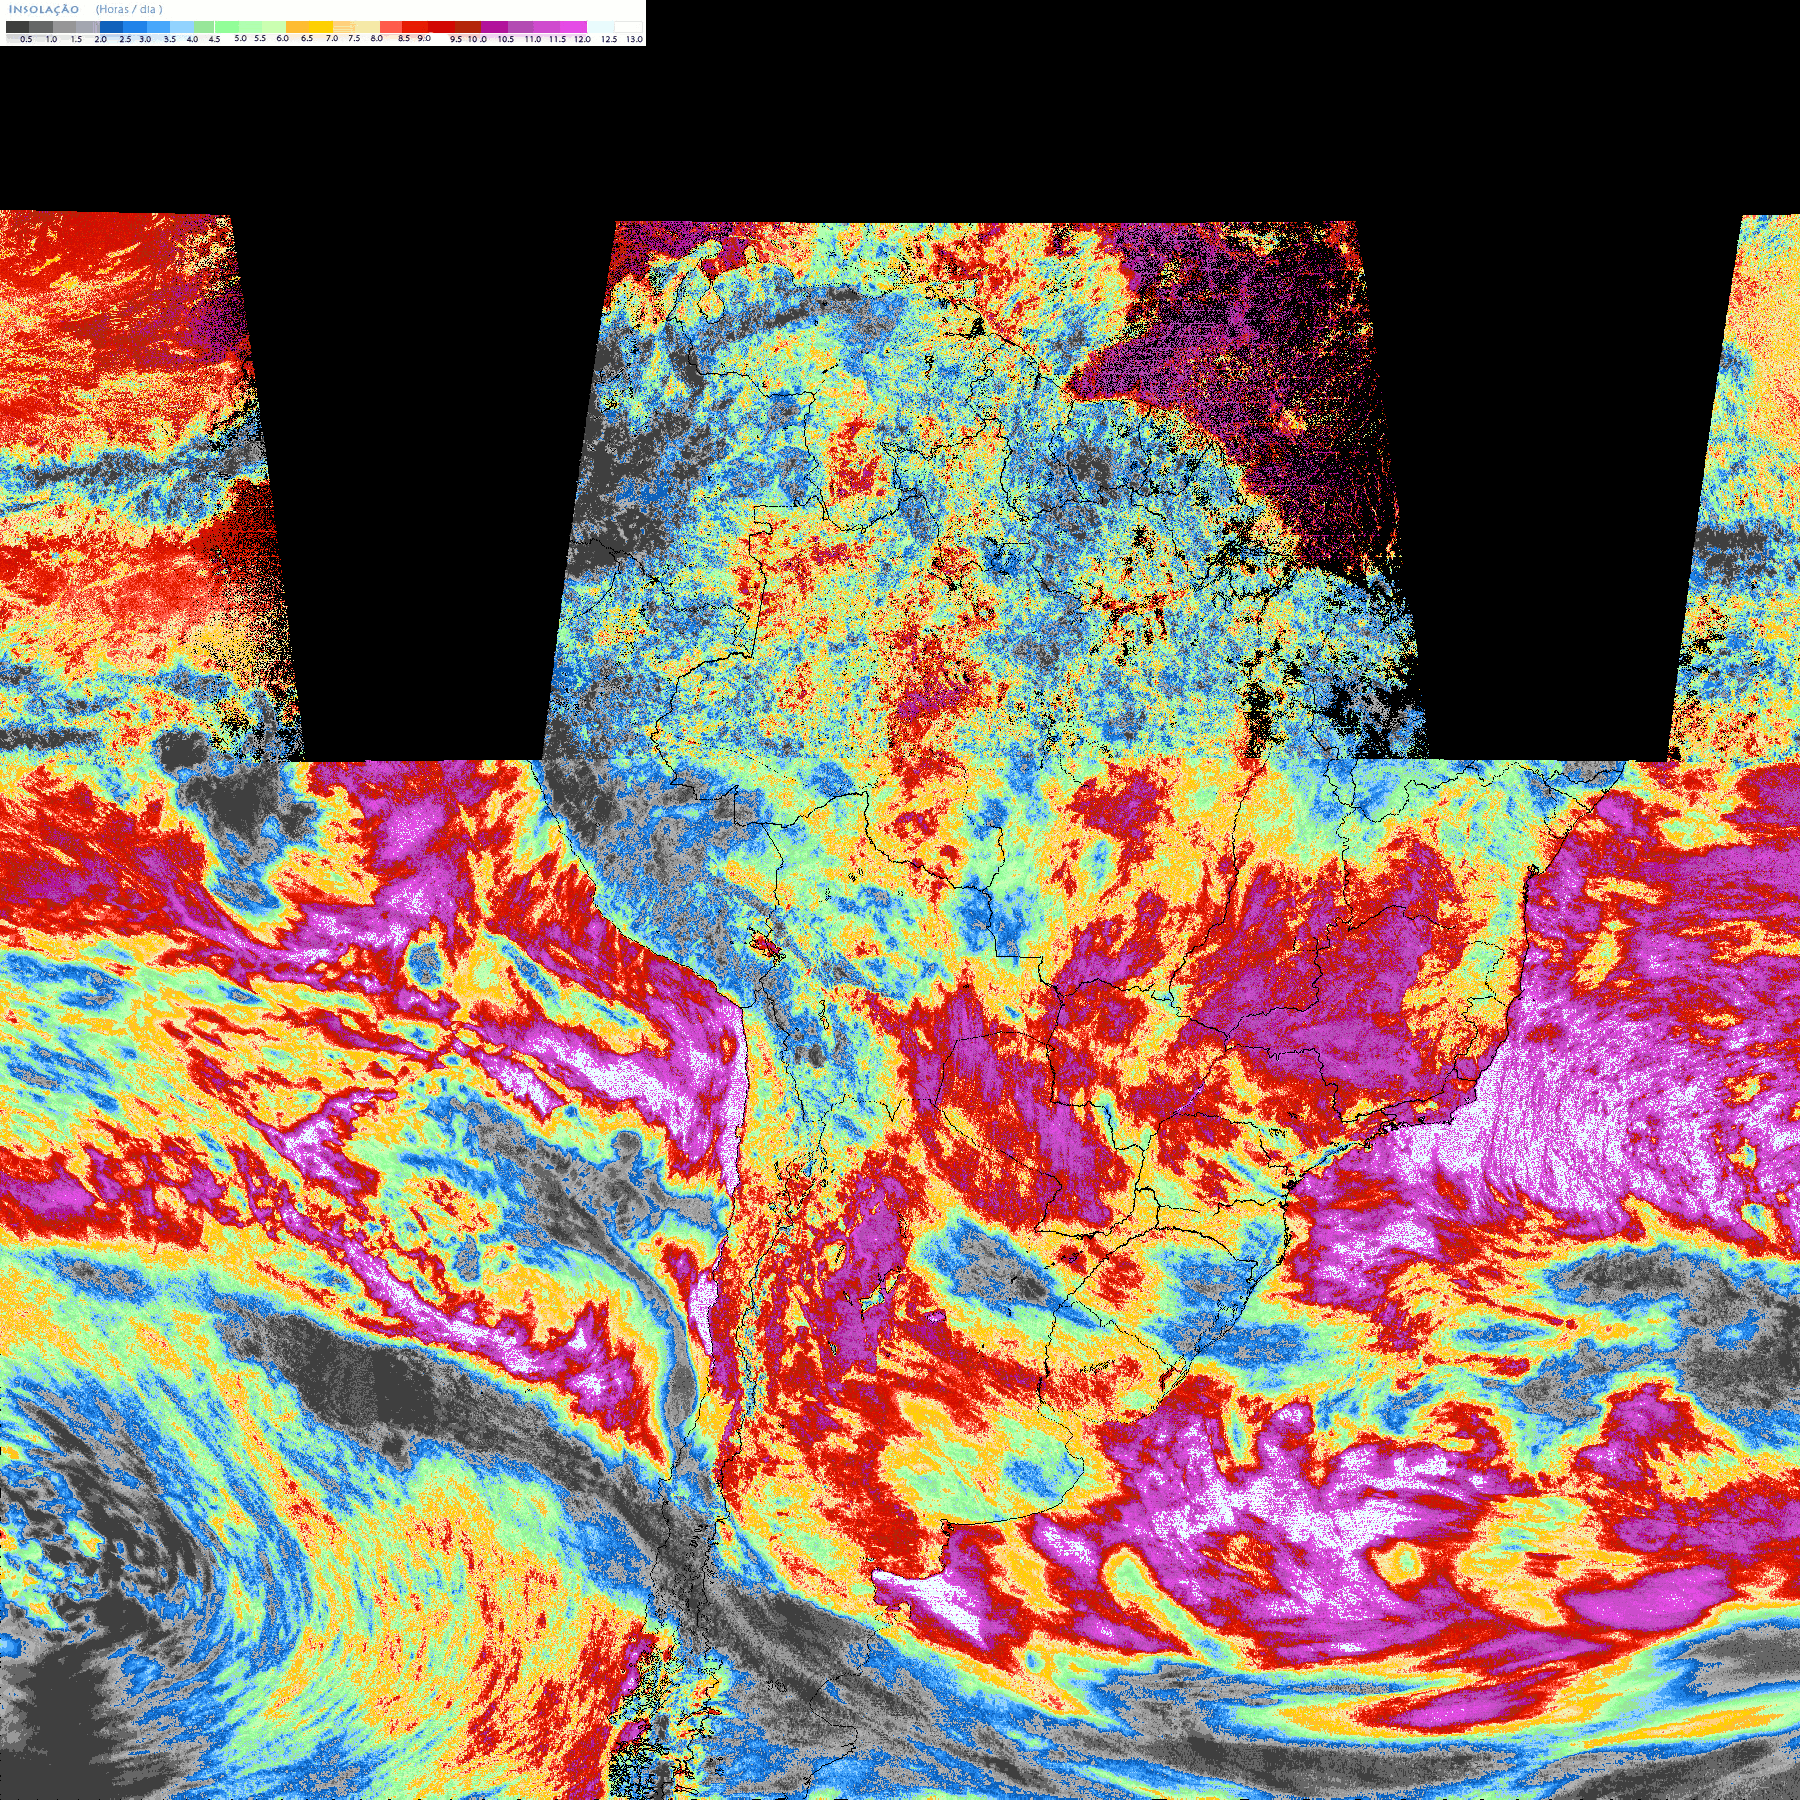
Task: Click the '9.5' legend value
Action: coord(456,39)
